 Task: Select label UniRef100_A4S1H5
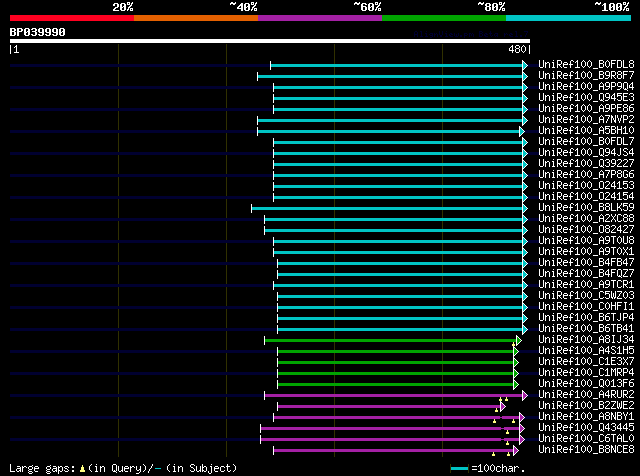586,351
